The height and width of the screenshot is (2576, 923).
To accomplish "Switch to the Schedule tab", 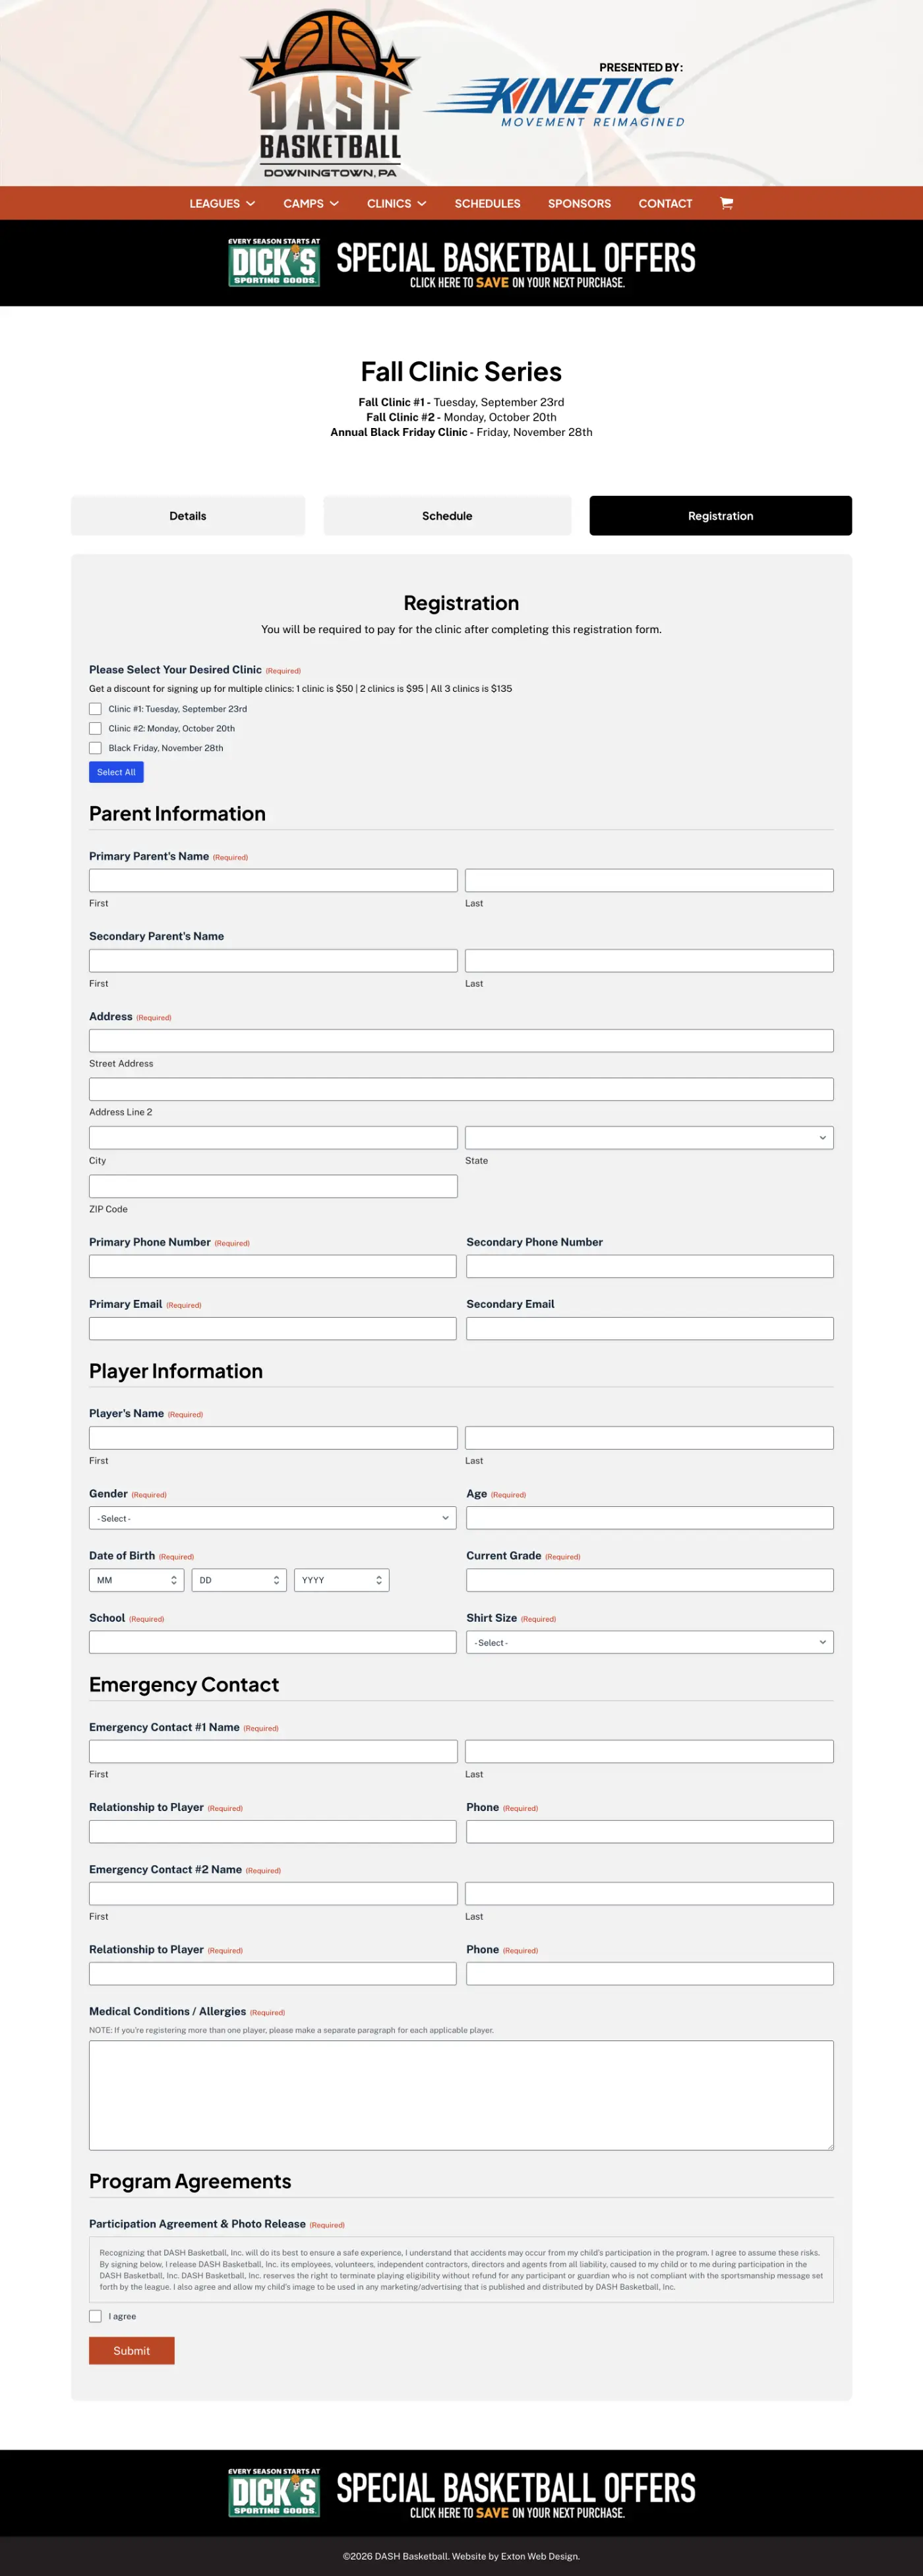I will [447, 516].
